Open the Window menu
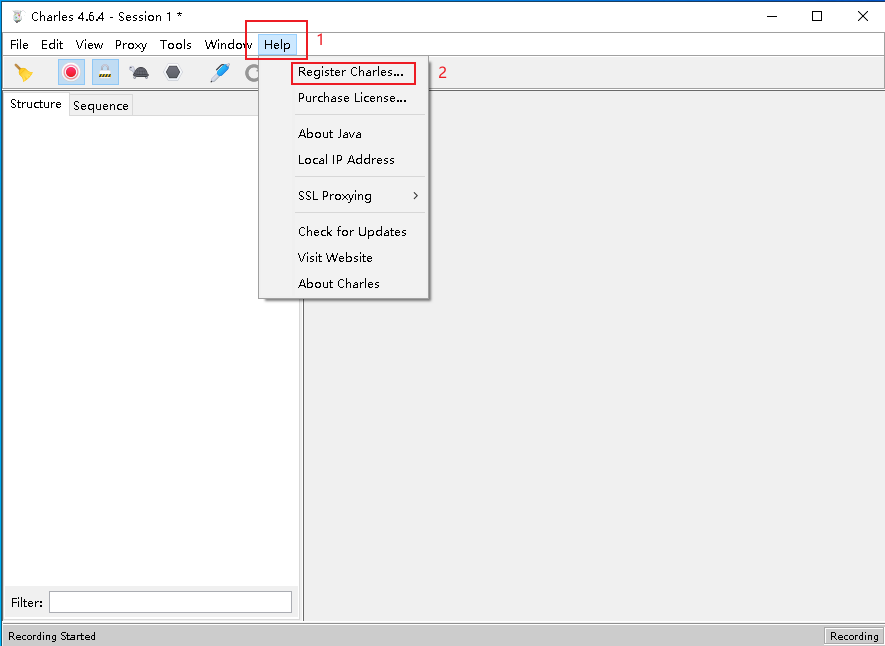885x646 pixels. click(x=228, y=45)
